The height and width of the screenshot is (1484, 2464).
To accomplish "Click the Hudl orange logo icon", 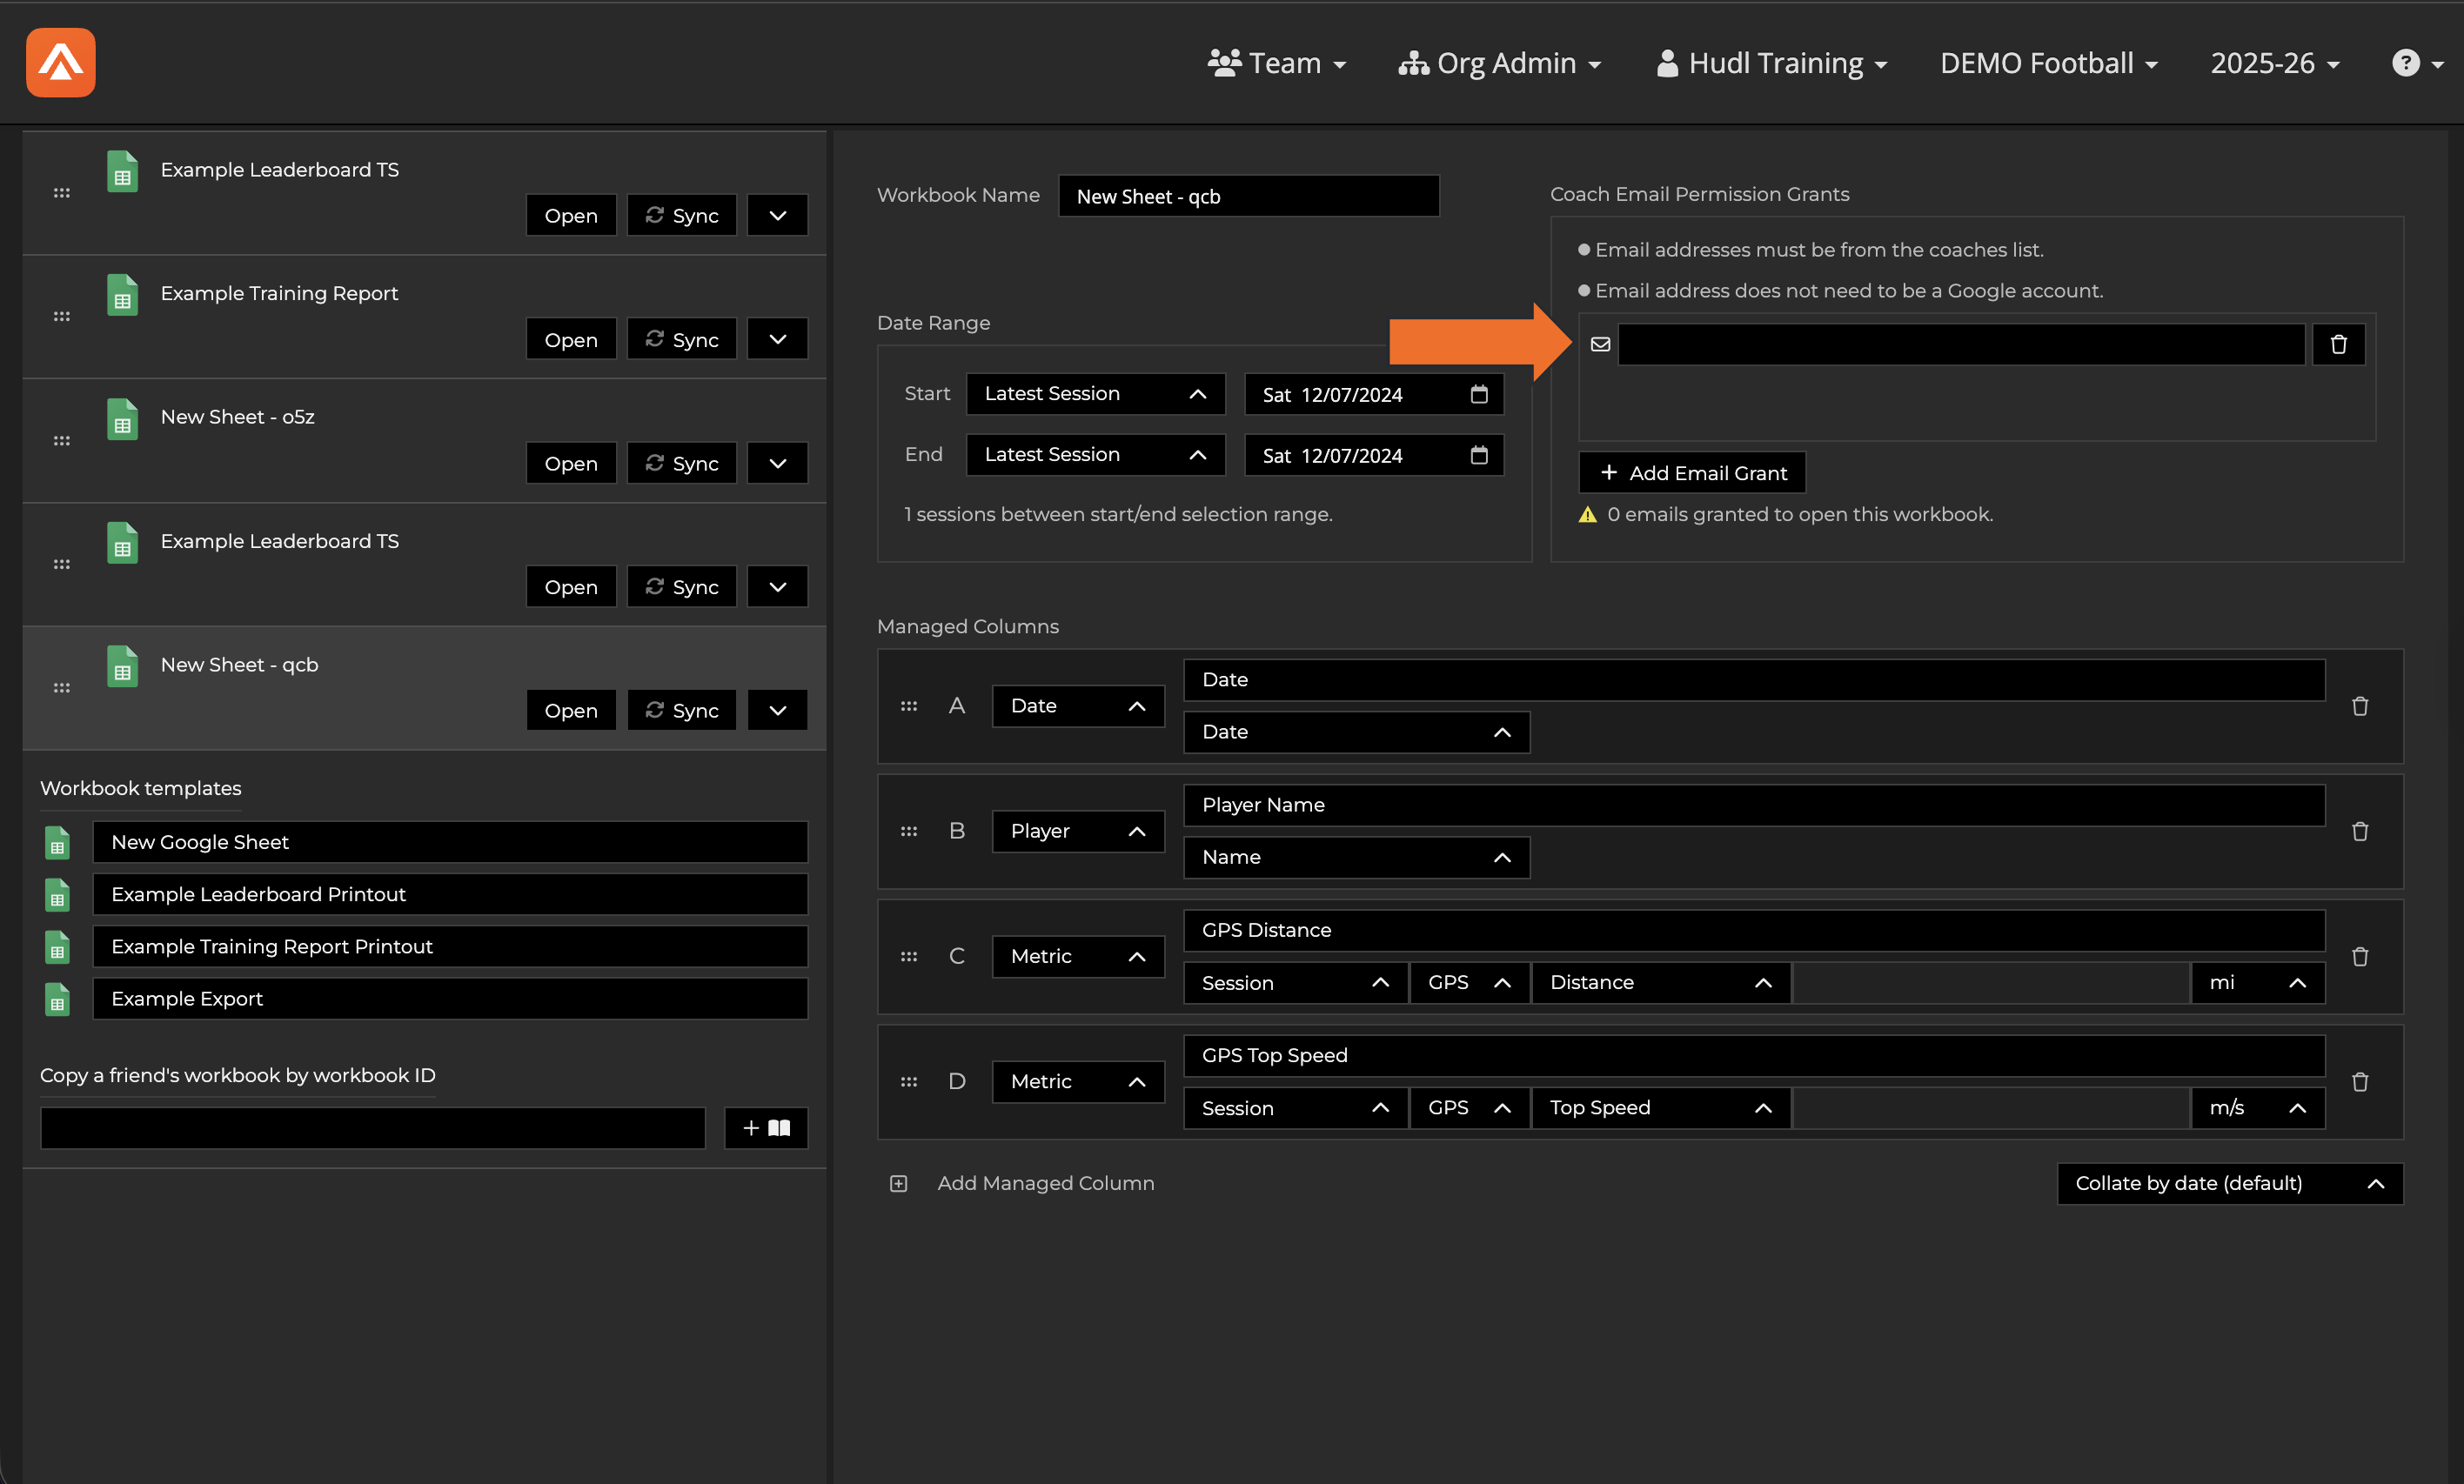I will [61, 62].
